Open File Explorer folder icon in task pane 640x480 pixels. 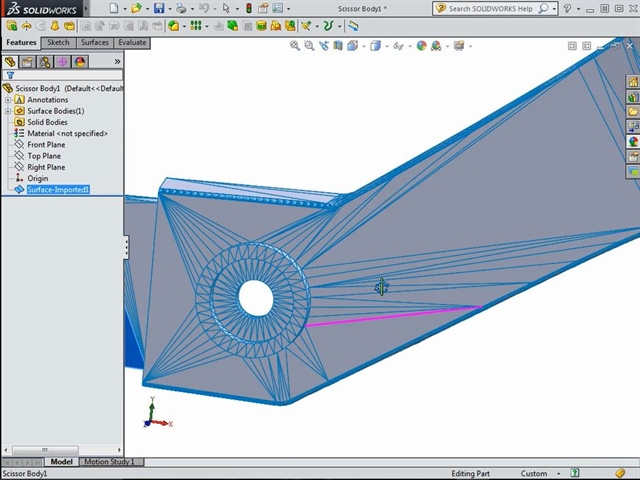coord(633,111)
